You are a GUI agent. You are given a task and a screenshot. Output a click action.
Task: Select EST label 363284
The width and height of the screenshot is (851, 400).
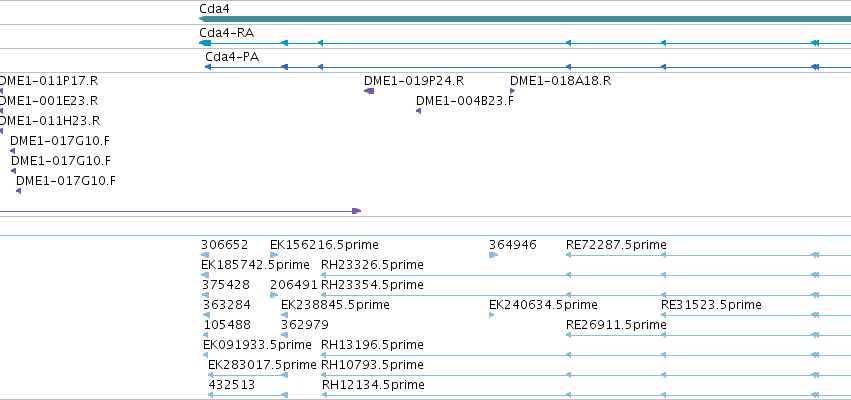[x=227, y=305]
